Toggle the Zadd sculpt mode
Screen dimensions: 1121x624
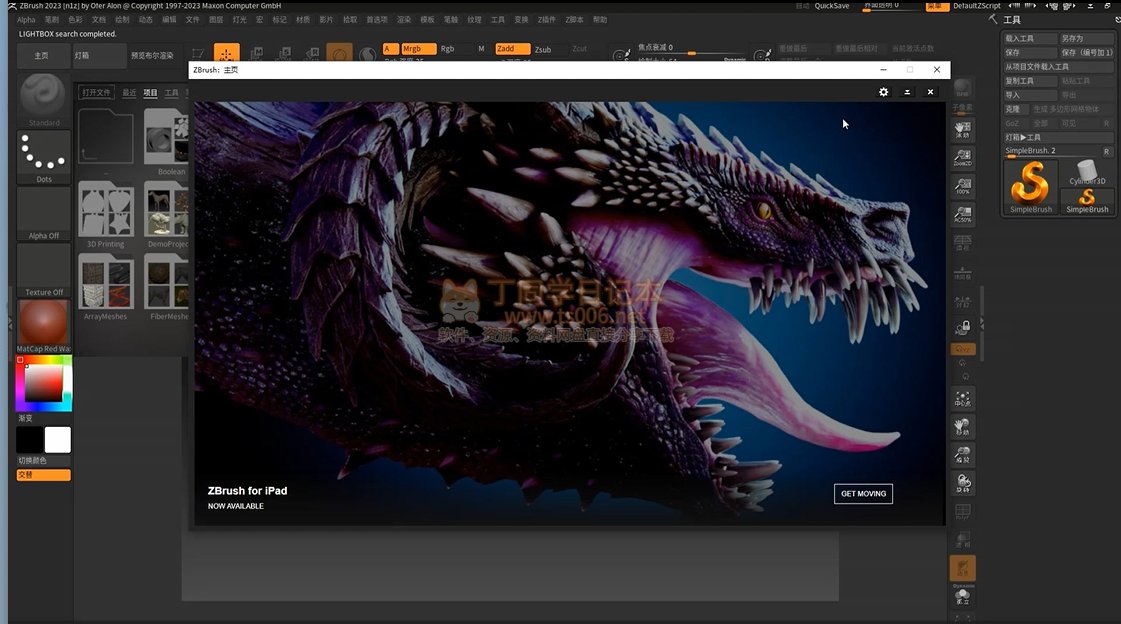pos(512,49)
